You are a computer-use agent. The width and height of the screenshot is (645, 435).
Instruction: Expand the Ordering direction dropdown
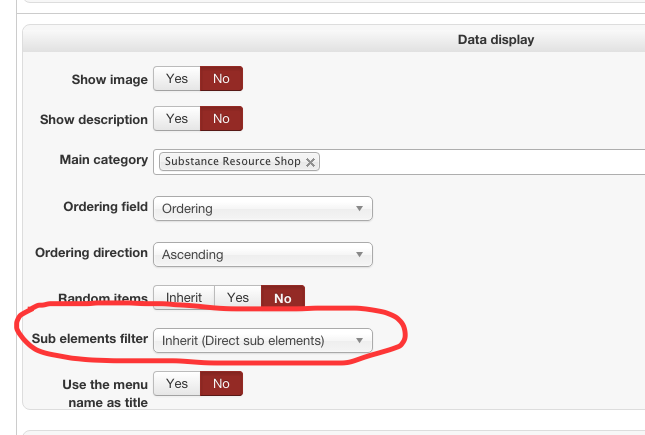tap(262, 254)
